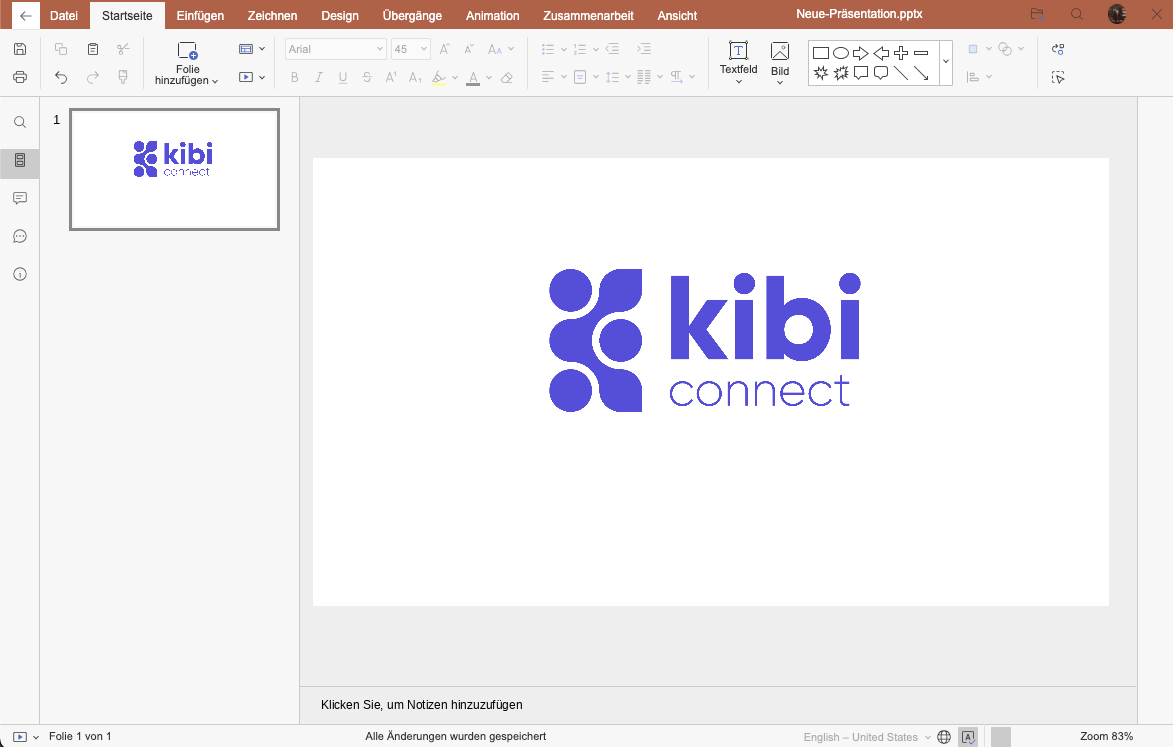The image size is (1173, 747).
Task: Insert a rectangle from the shapes gallery
Action: pyautogui.click(x=820, y=50)
